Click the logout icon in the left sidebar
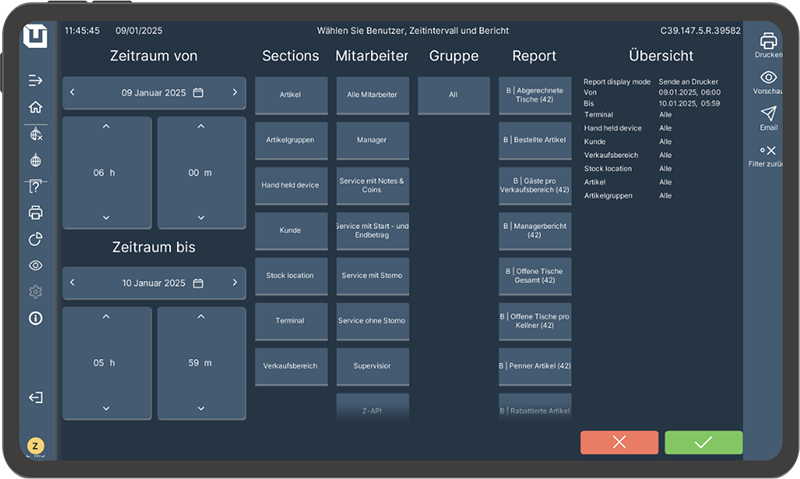800x479 pixels. (x=36, y=397)
